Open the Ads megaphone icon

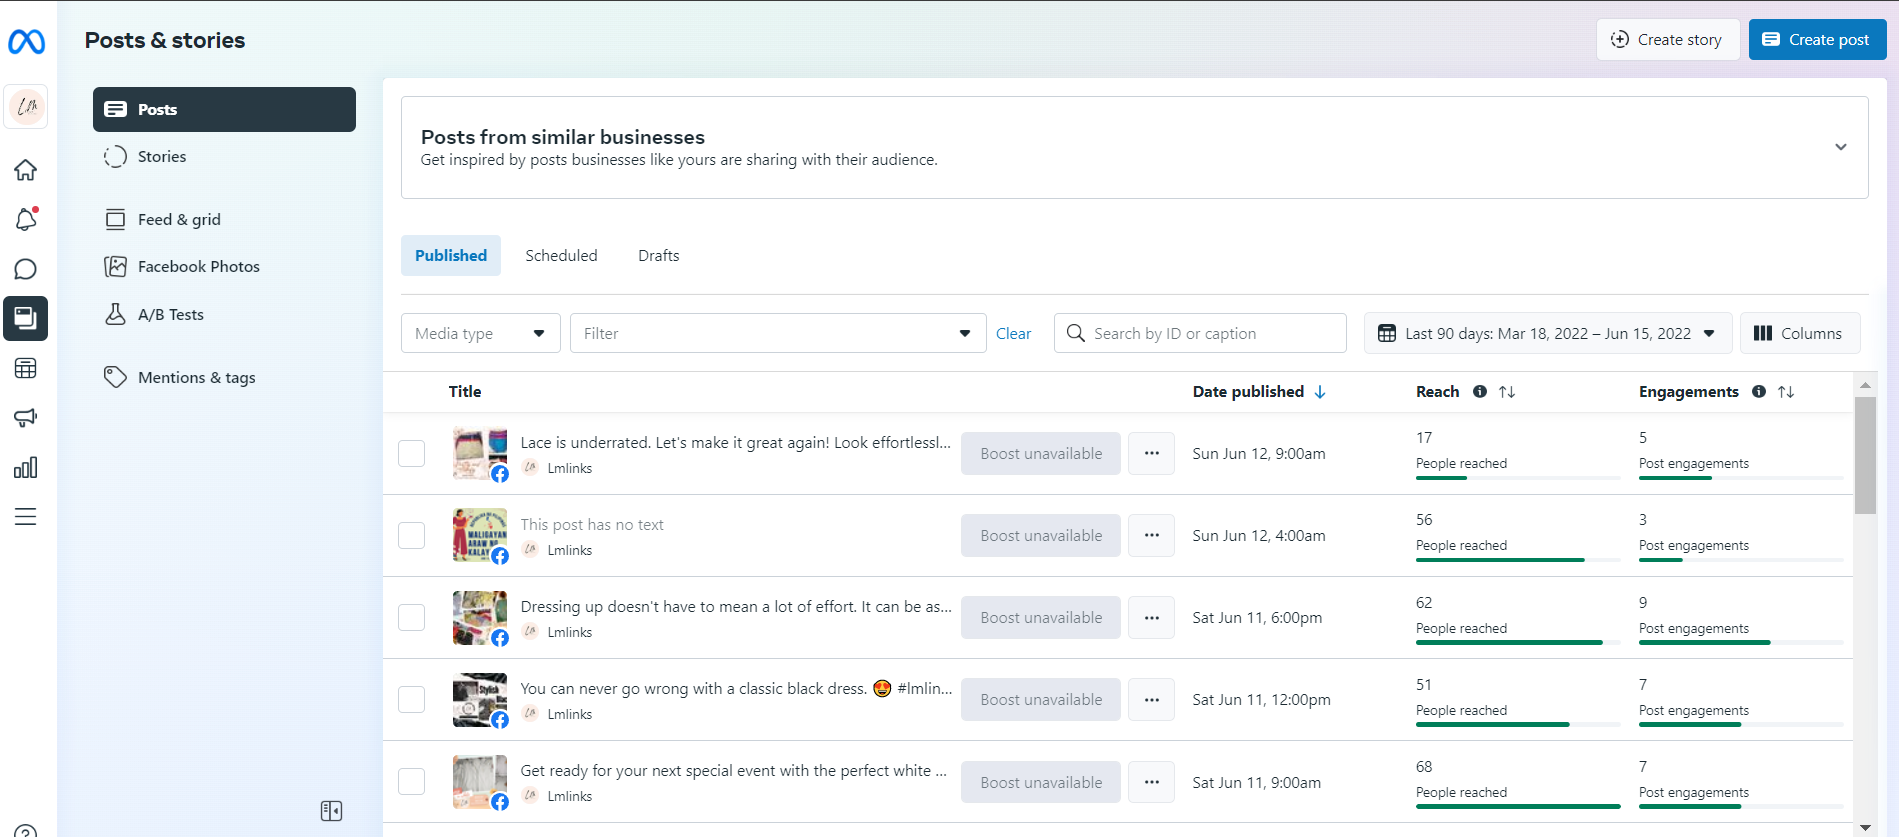[26, 418]
